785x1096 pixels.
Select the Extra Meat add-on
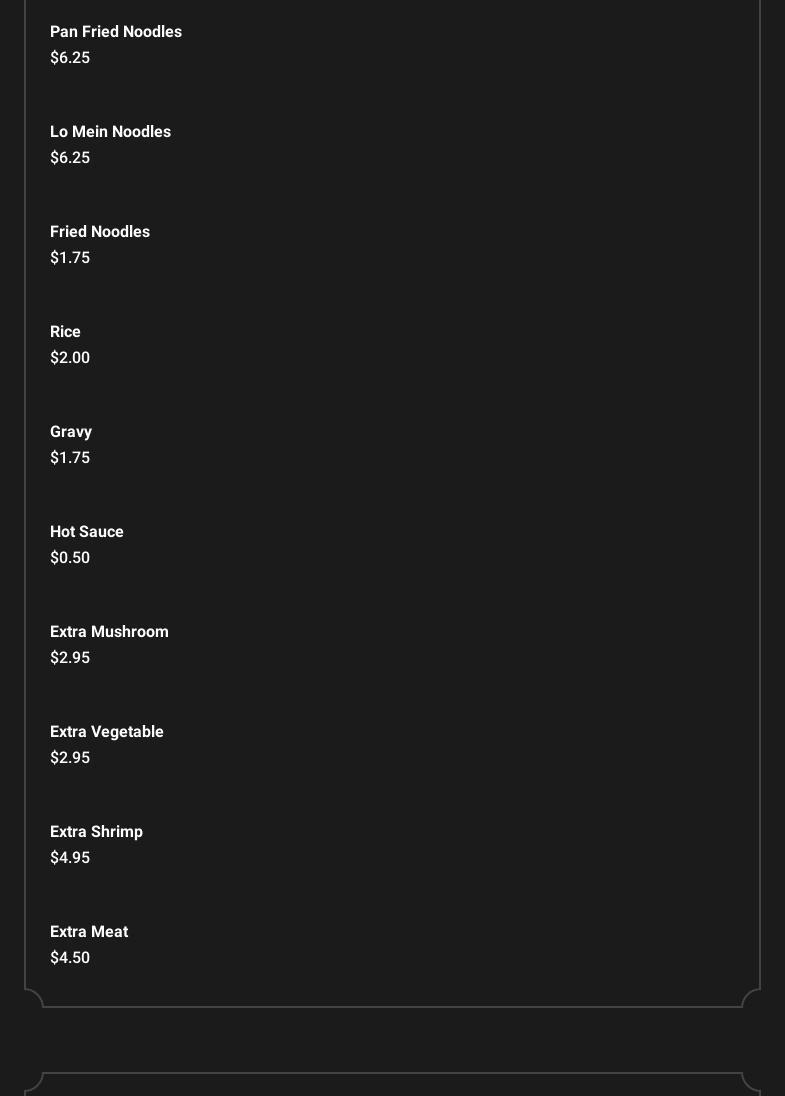[89, 932]
